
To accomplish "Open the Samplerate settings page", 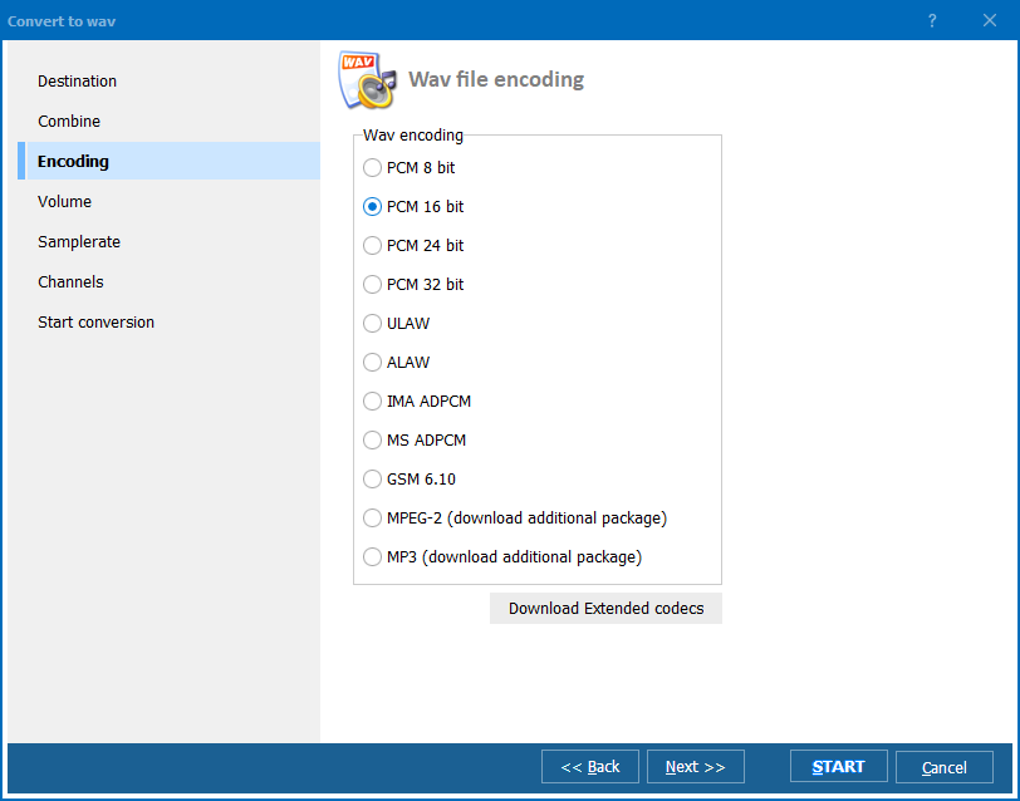I will [x=79, y=241].
